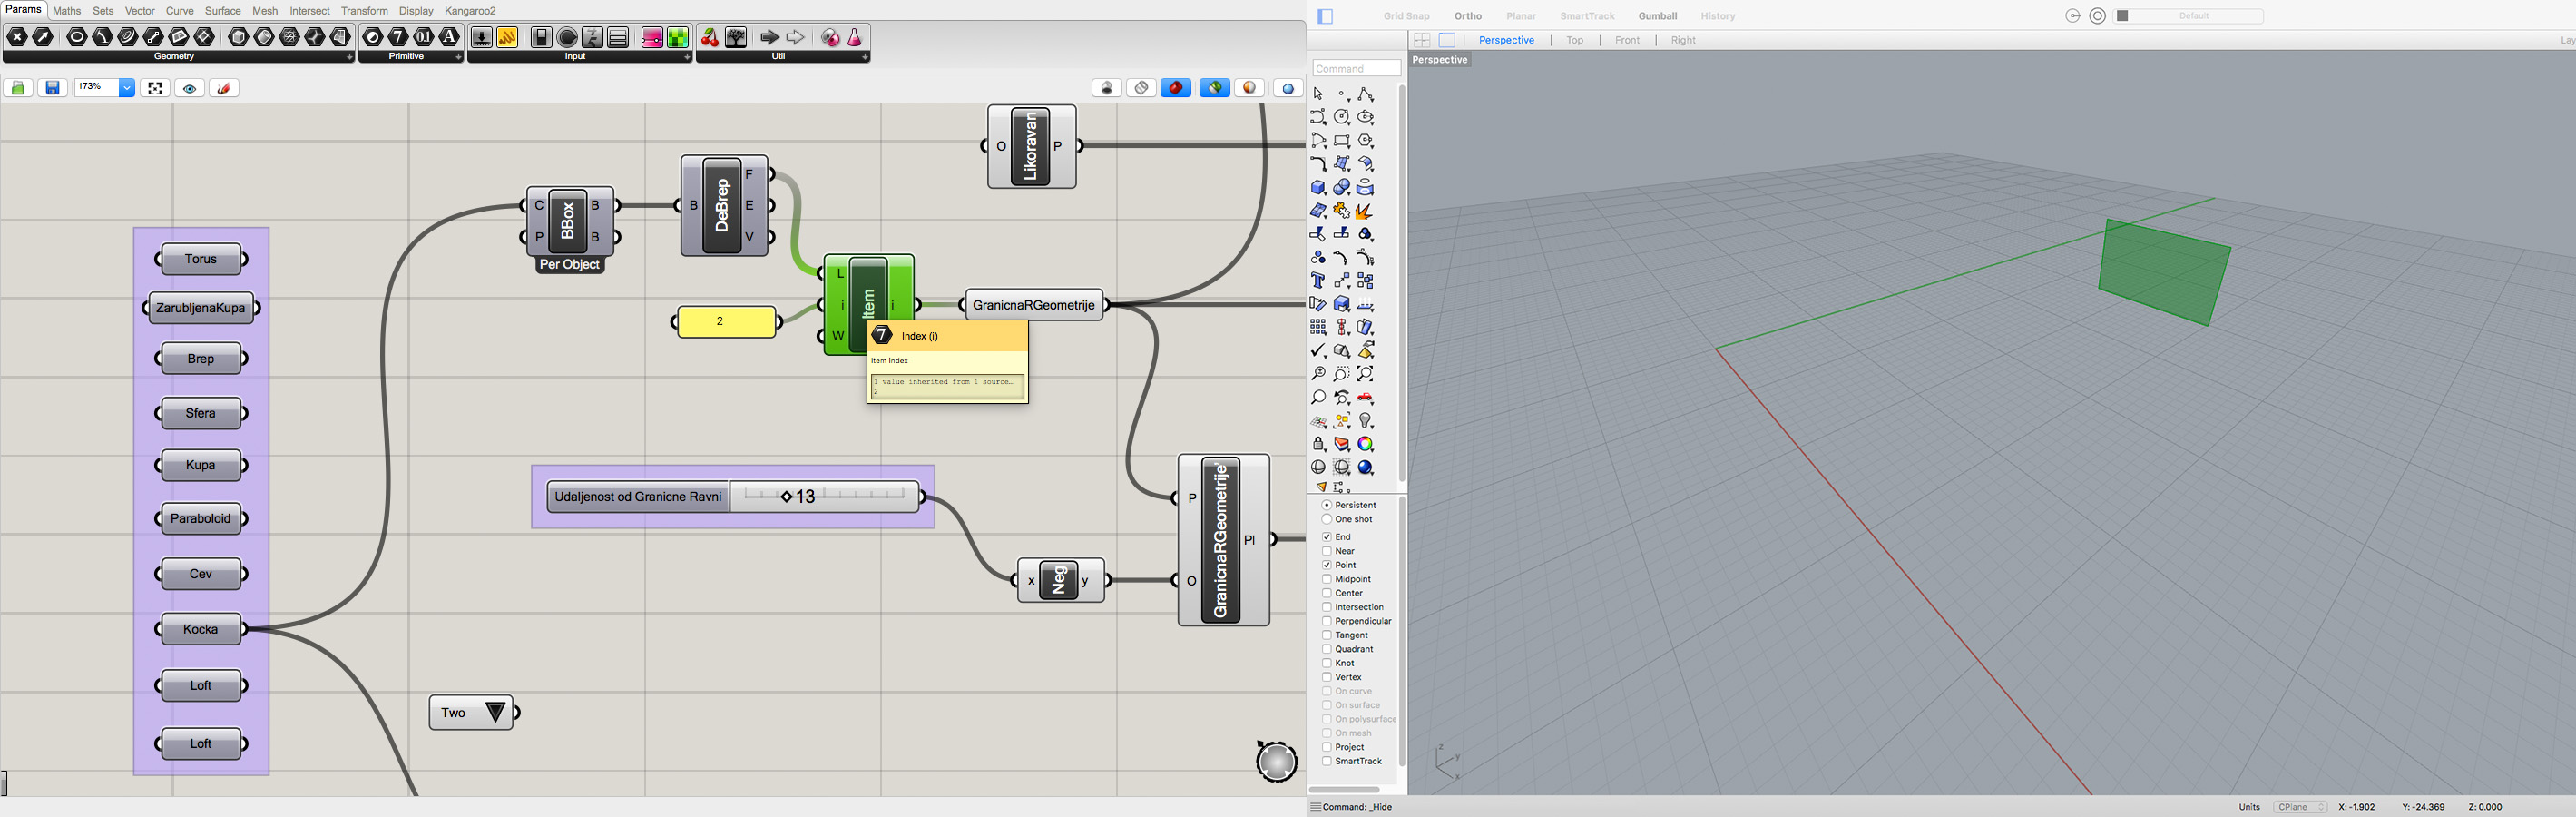Disable the End object snap checkbox
The width and height of the screenshot is (2576, 817).
1327,537
